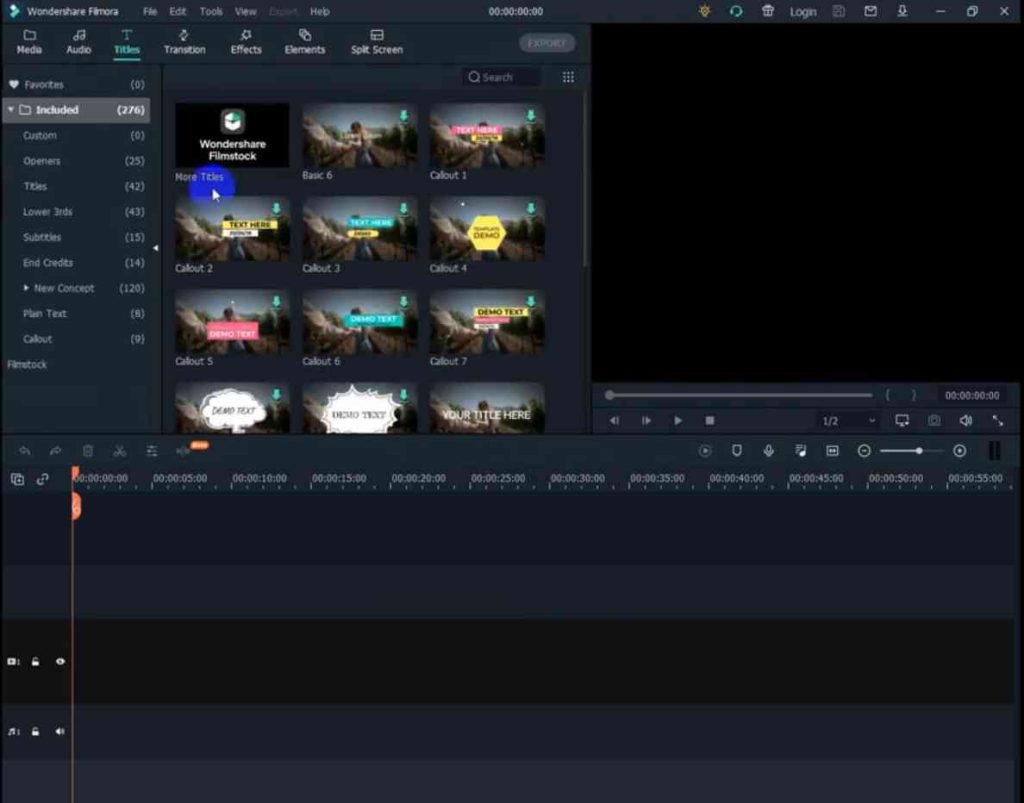Click the download icon in title bar
The image size is (1024, 803).
(903, 11)
